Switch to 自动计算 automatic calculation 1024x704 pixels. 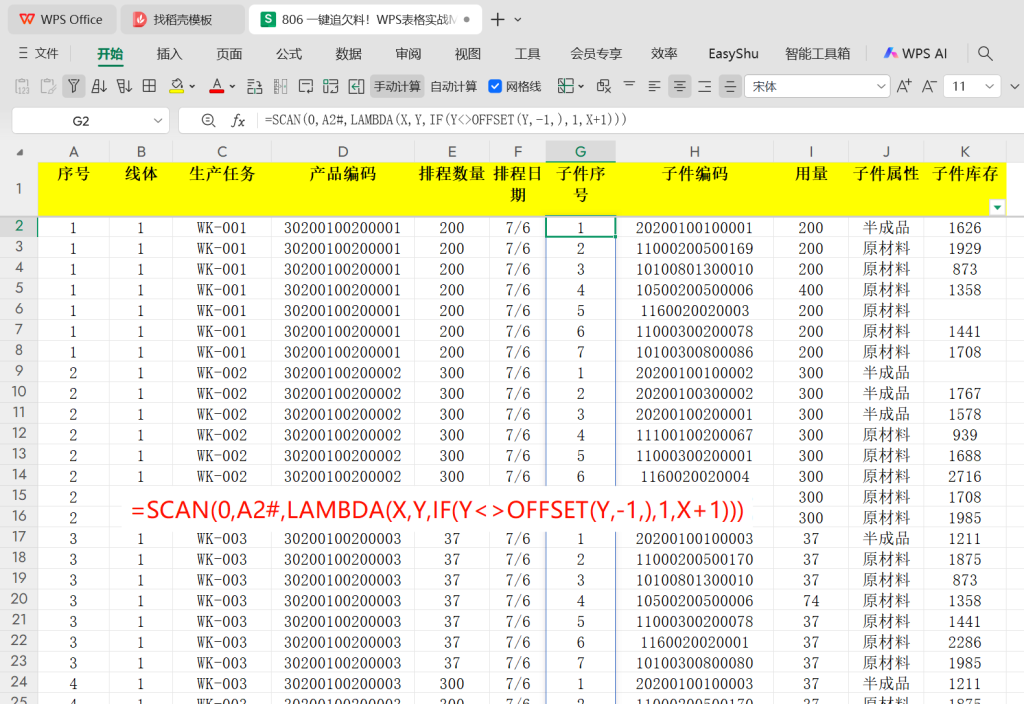454,86
